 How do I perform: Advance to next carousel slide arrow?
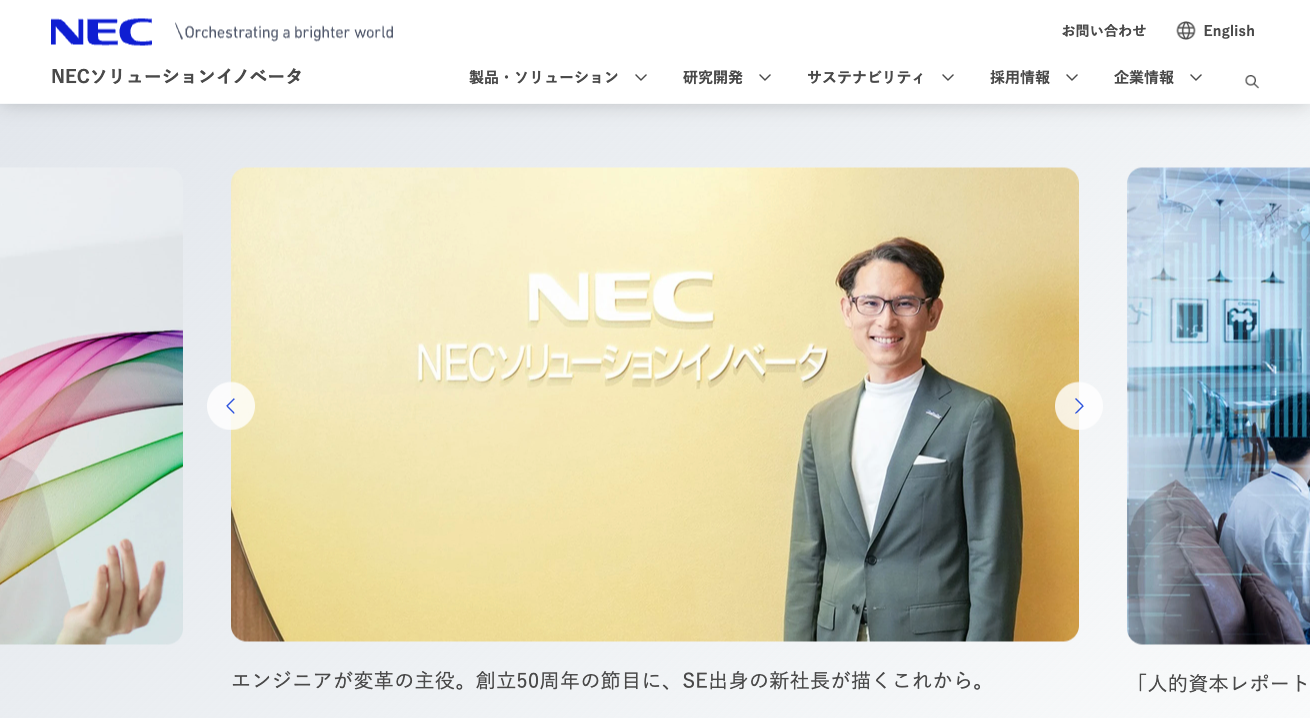pyautogui.click(x=1079, y=406)
